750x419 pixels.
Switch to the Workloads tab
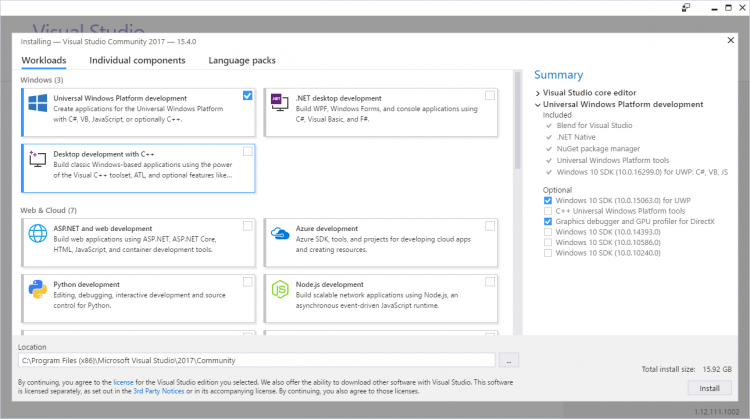click(x=44, y=60)
